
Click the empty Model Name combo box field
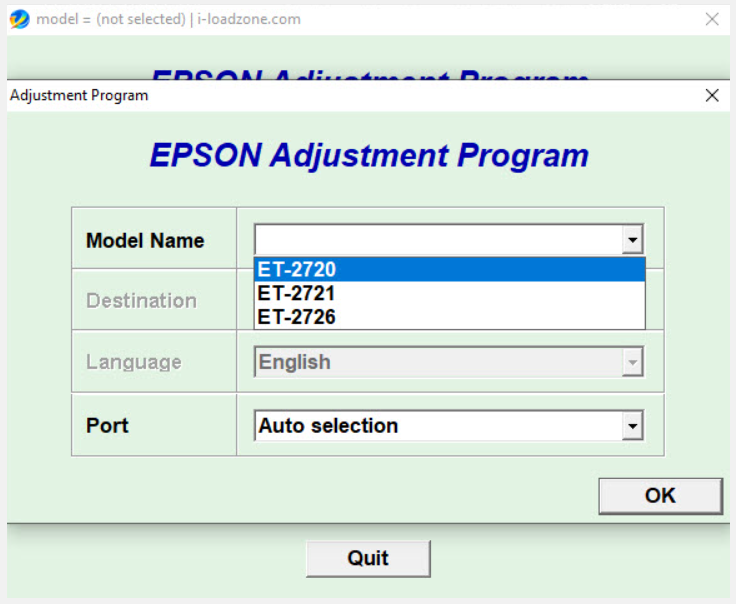coord(438,240)
